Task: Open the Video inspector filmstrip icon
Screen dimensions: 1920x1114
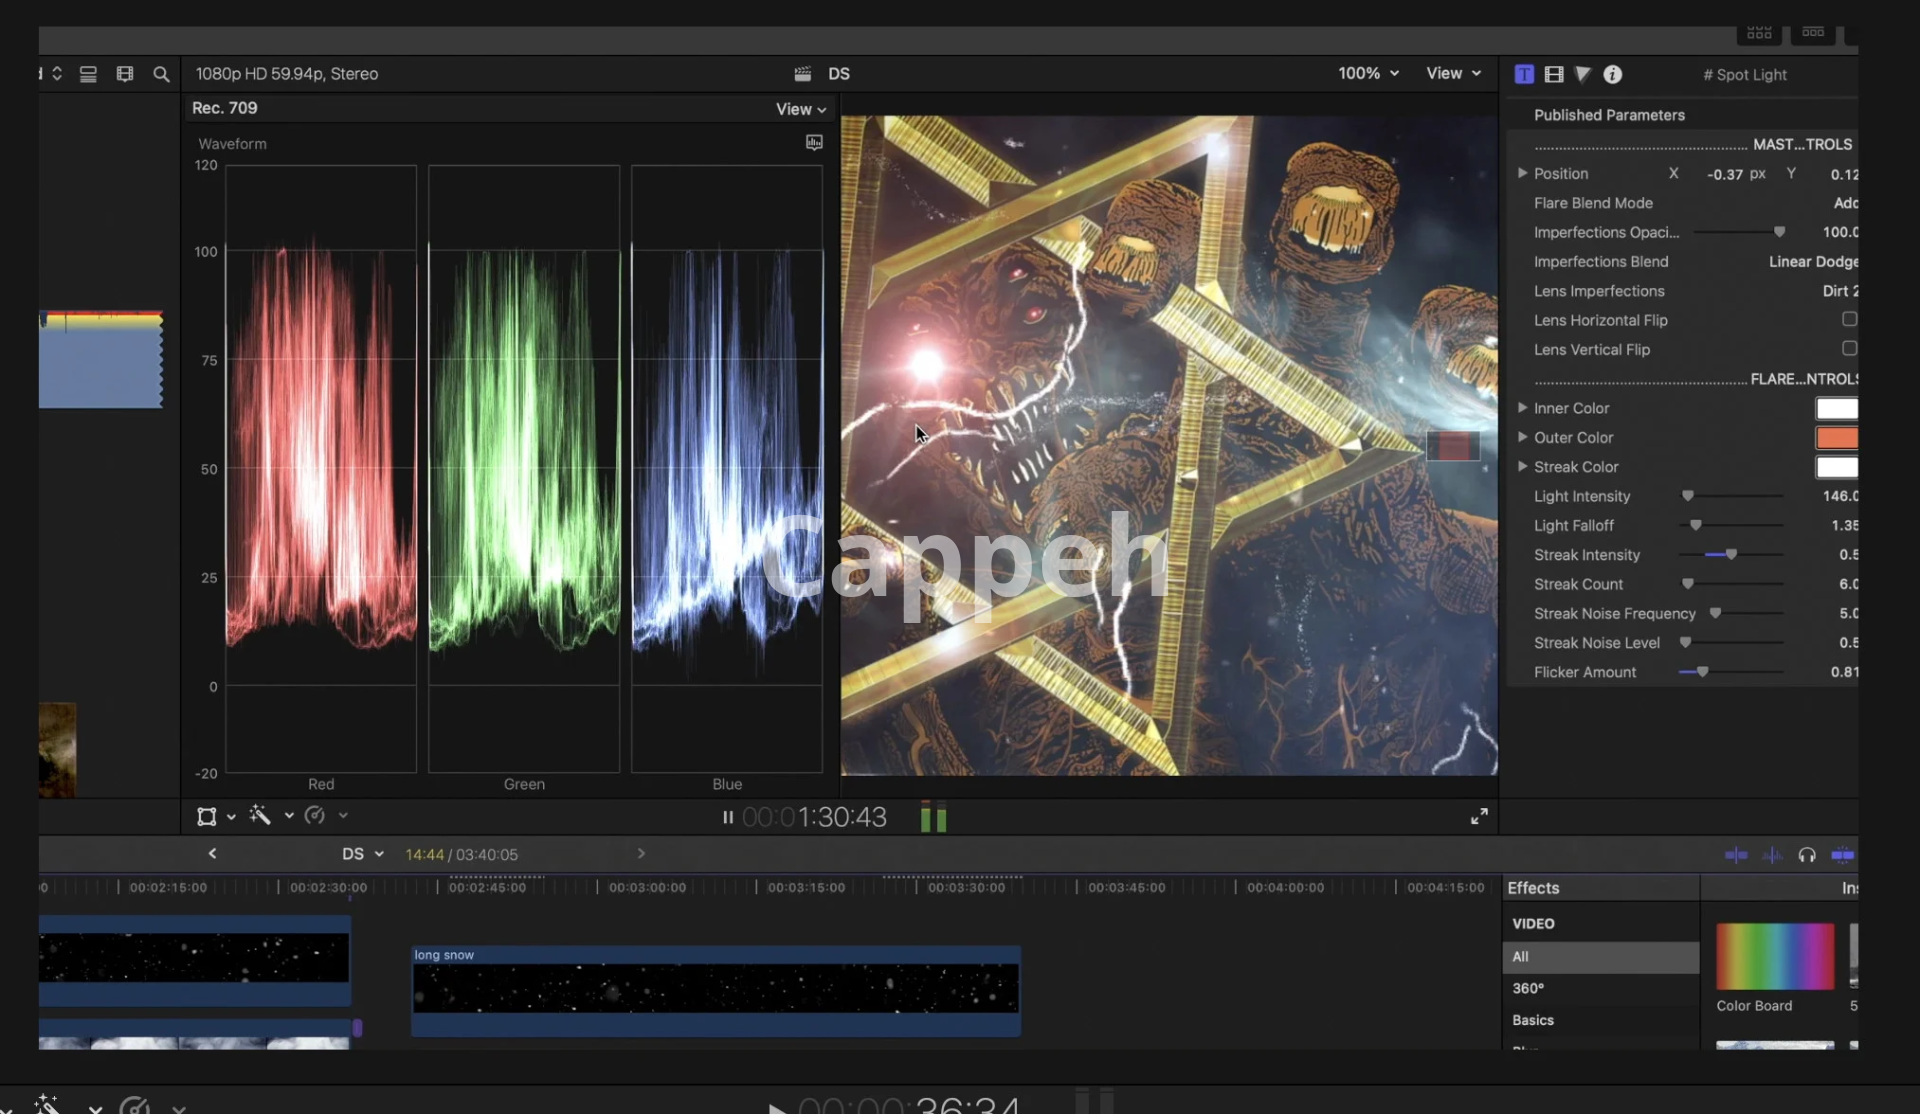Action: pyautogui.click(x=1554, y=74)
